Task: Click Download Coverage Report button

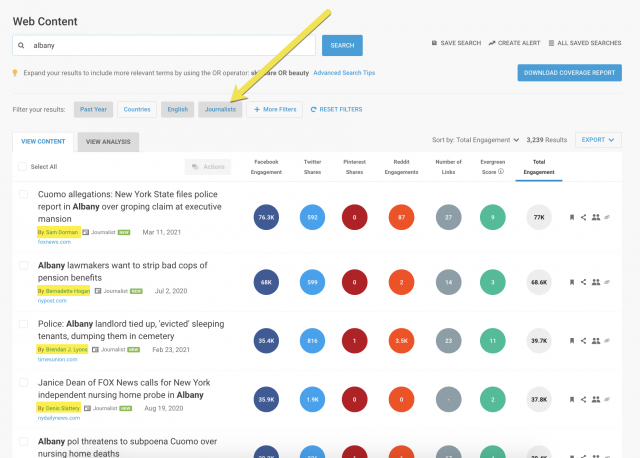Action: [569, 73]
